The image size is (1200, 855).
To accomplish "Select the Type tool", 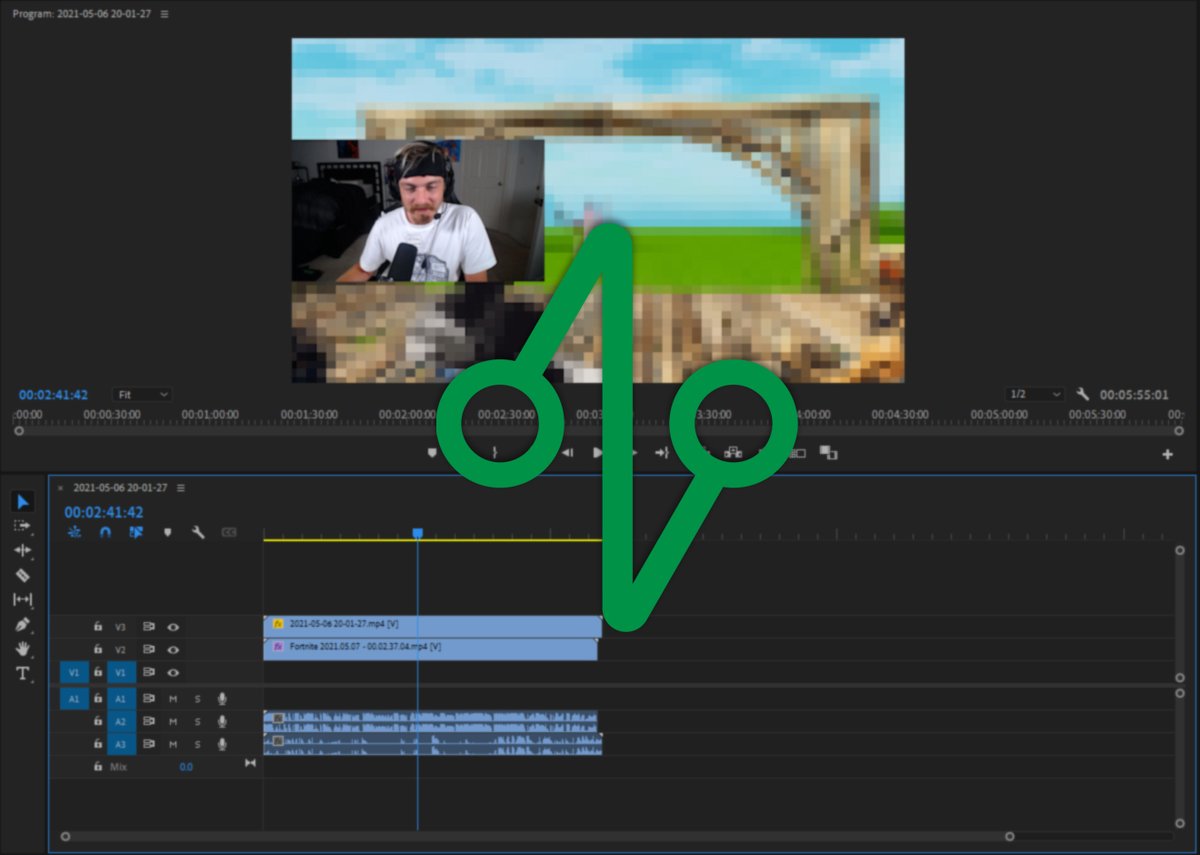I will point(22,673).
